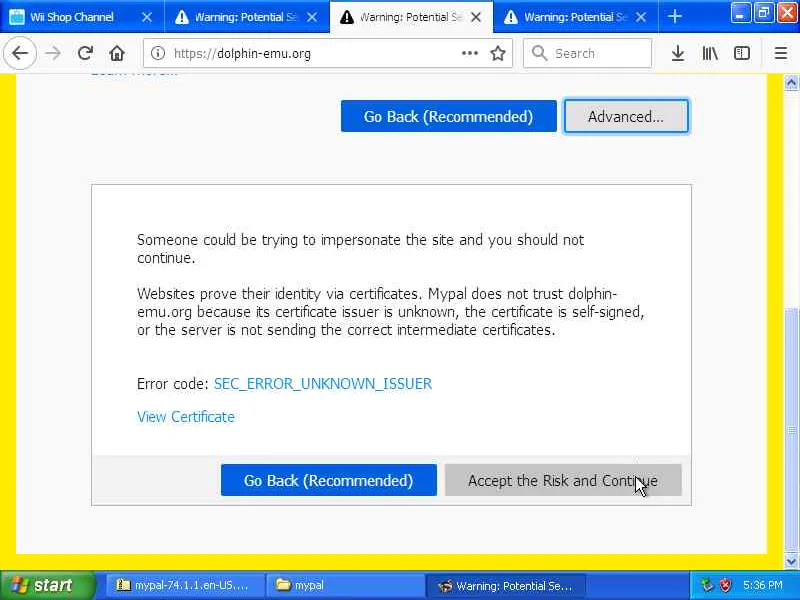
Task: Close the Wii Shop Channel tab
Action: click(x=146, y=17)
